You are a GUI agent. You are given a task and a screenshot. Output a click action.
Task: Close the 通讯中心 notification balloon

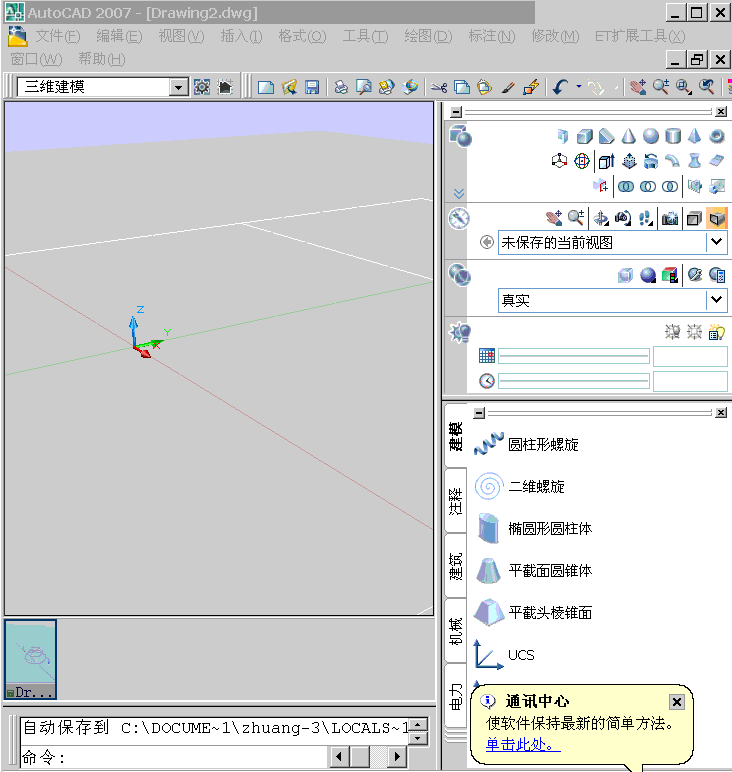point(677,702)
